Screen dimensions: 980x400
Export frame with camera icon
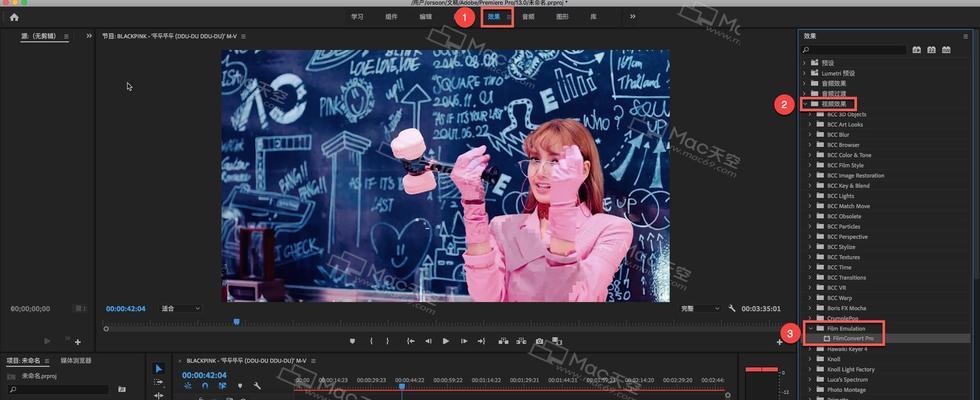(539, 341)
